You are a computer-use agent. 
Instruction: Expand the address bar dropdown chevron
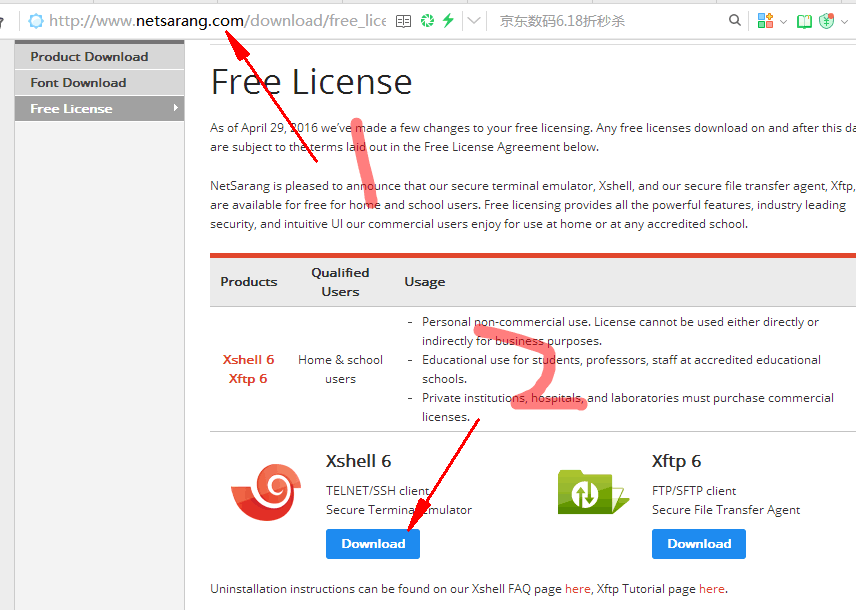coord(474,21)
